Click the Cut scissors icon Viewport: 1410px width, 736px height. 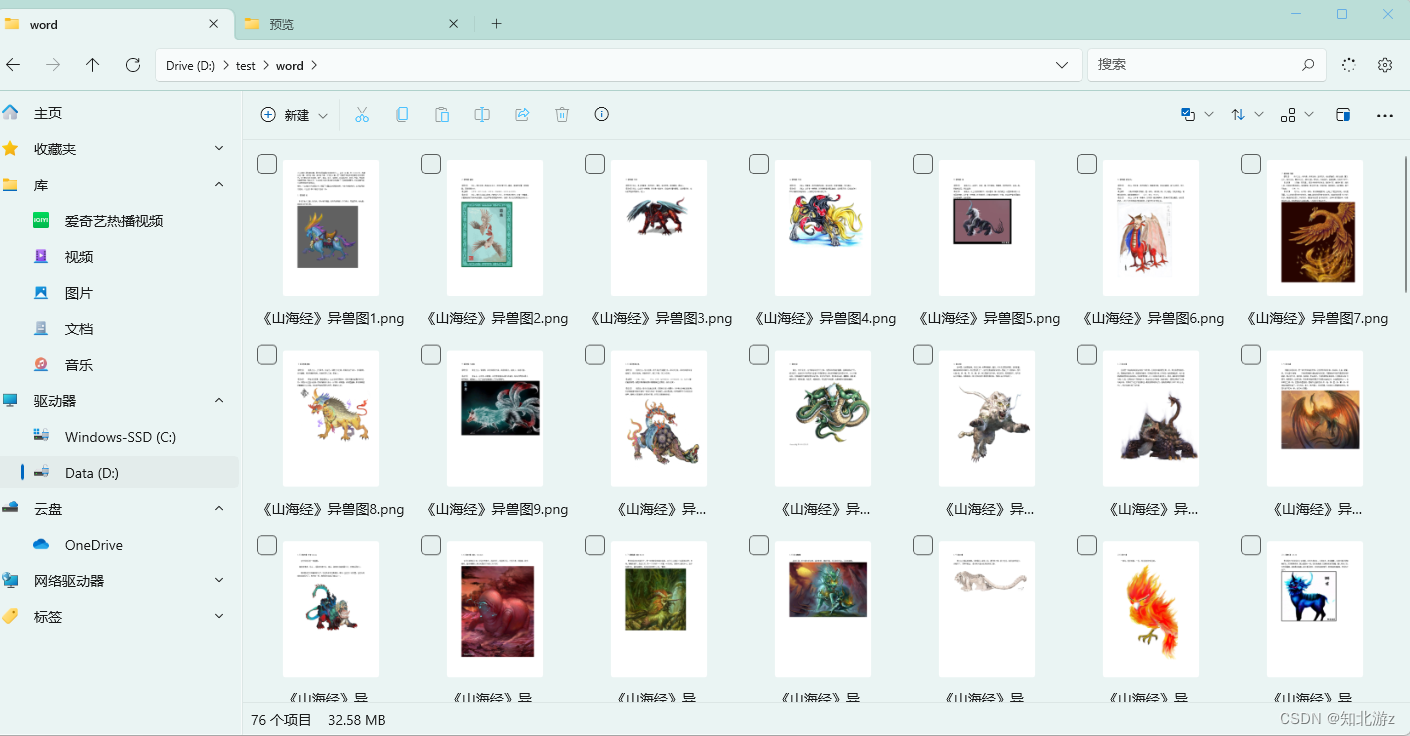[362, 115]
